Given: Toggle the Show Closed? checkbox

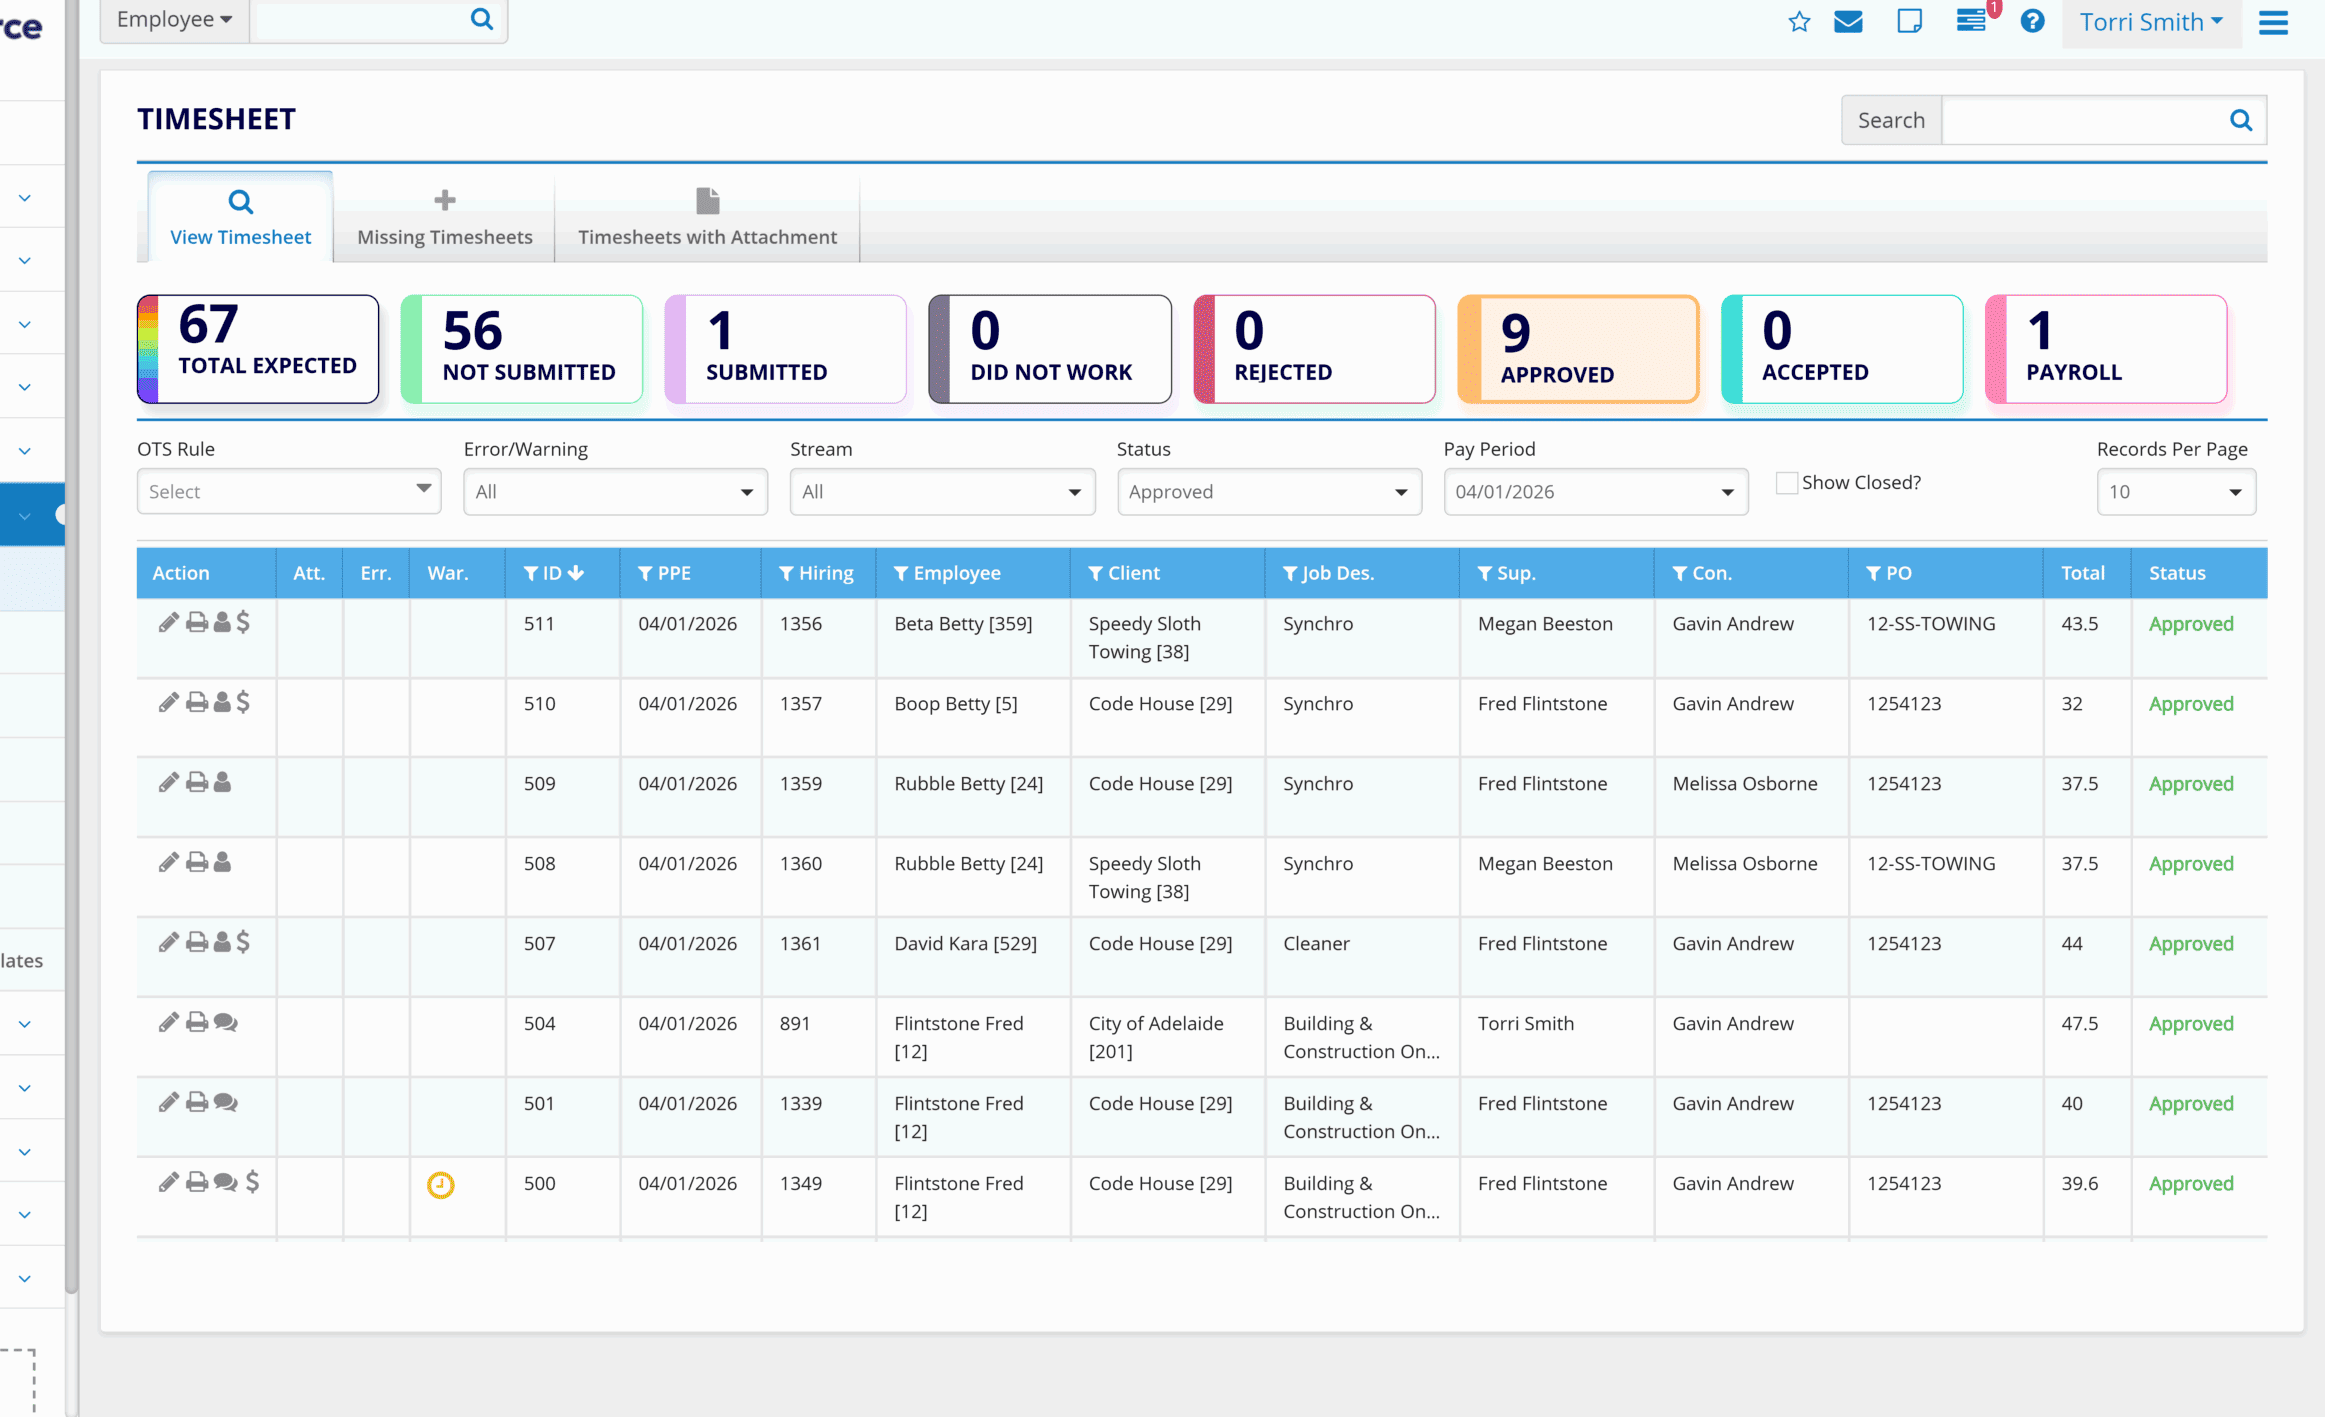Looking at the screenshot, I should [x=1786, y=483].
